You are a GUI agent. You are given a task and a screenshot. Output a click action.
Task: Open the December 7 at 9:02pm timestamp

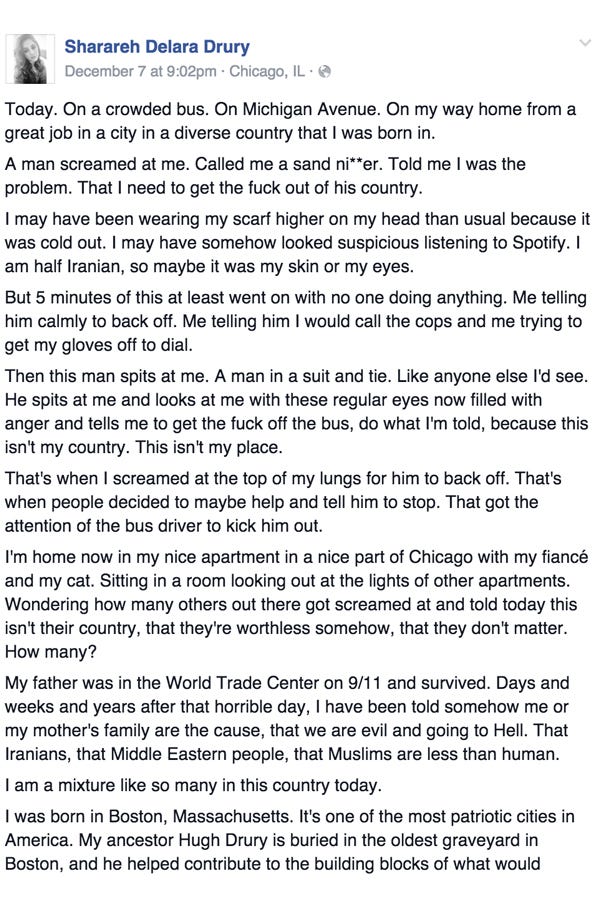point(142,71)
